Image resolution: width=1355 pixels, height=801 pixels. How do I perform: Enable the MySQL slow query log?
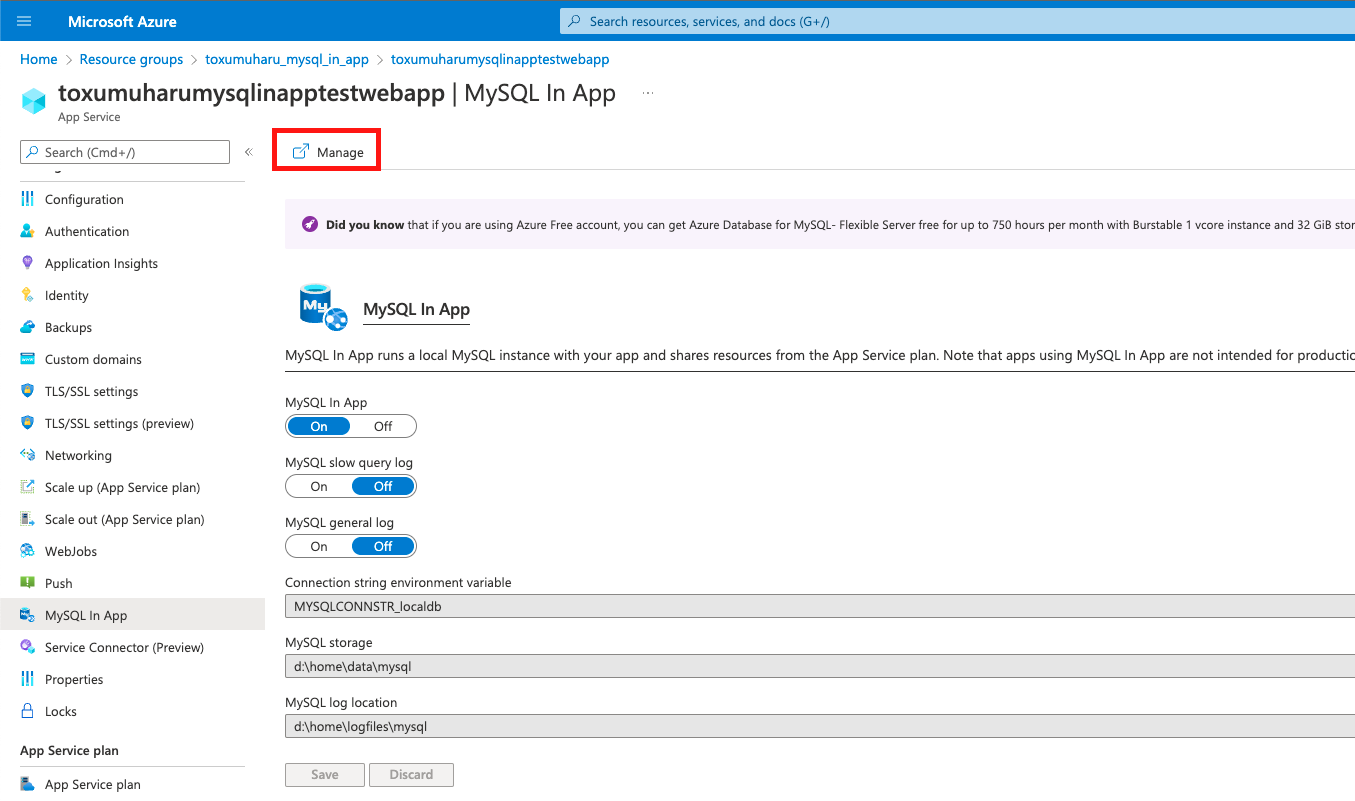click(x=318, y=486)
